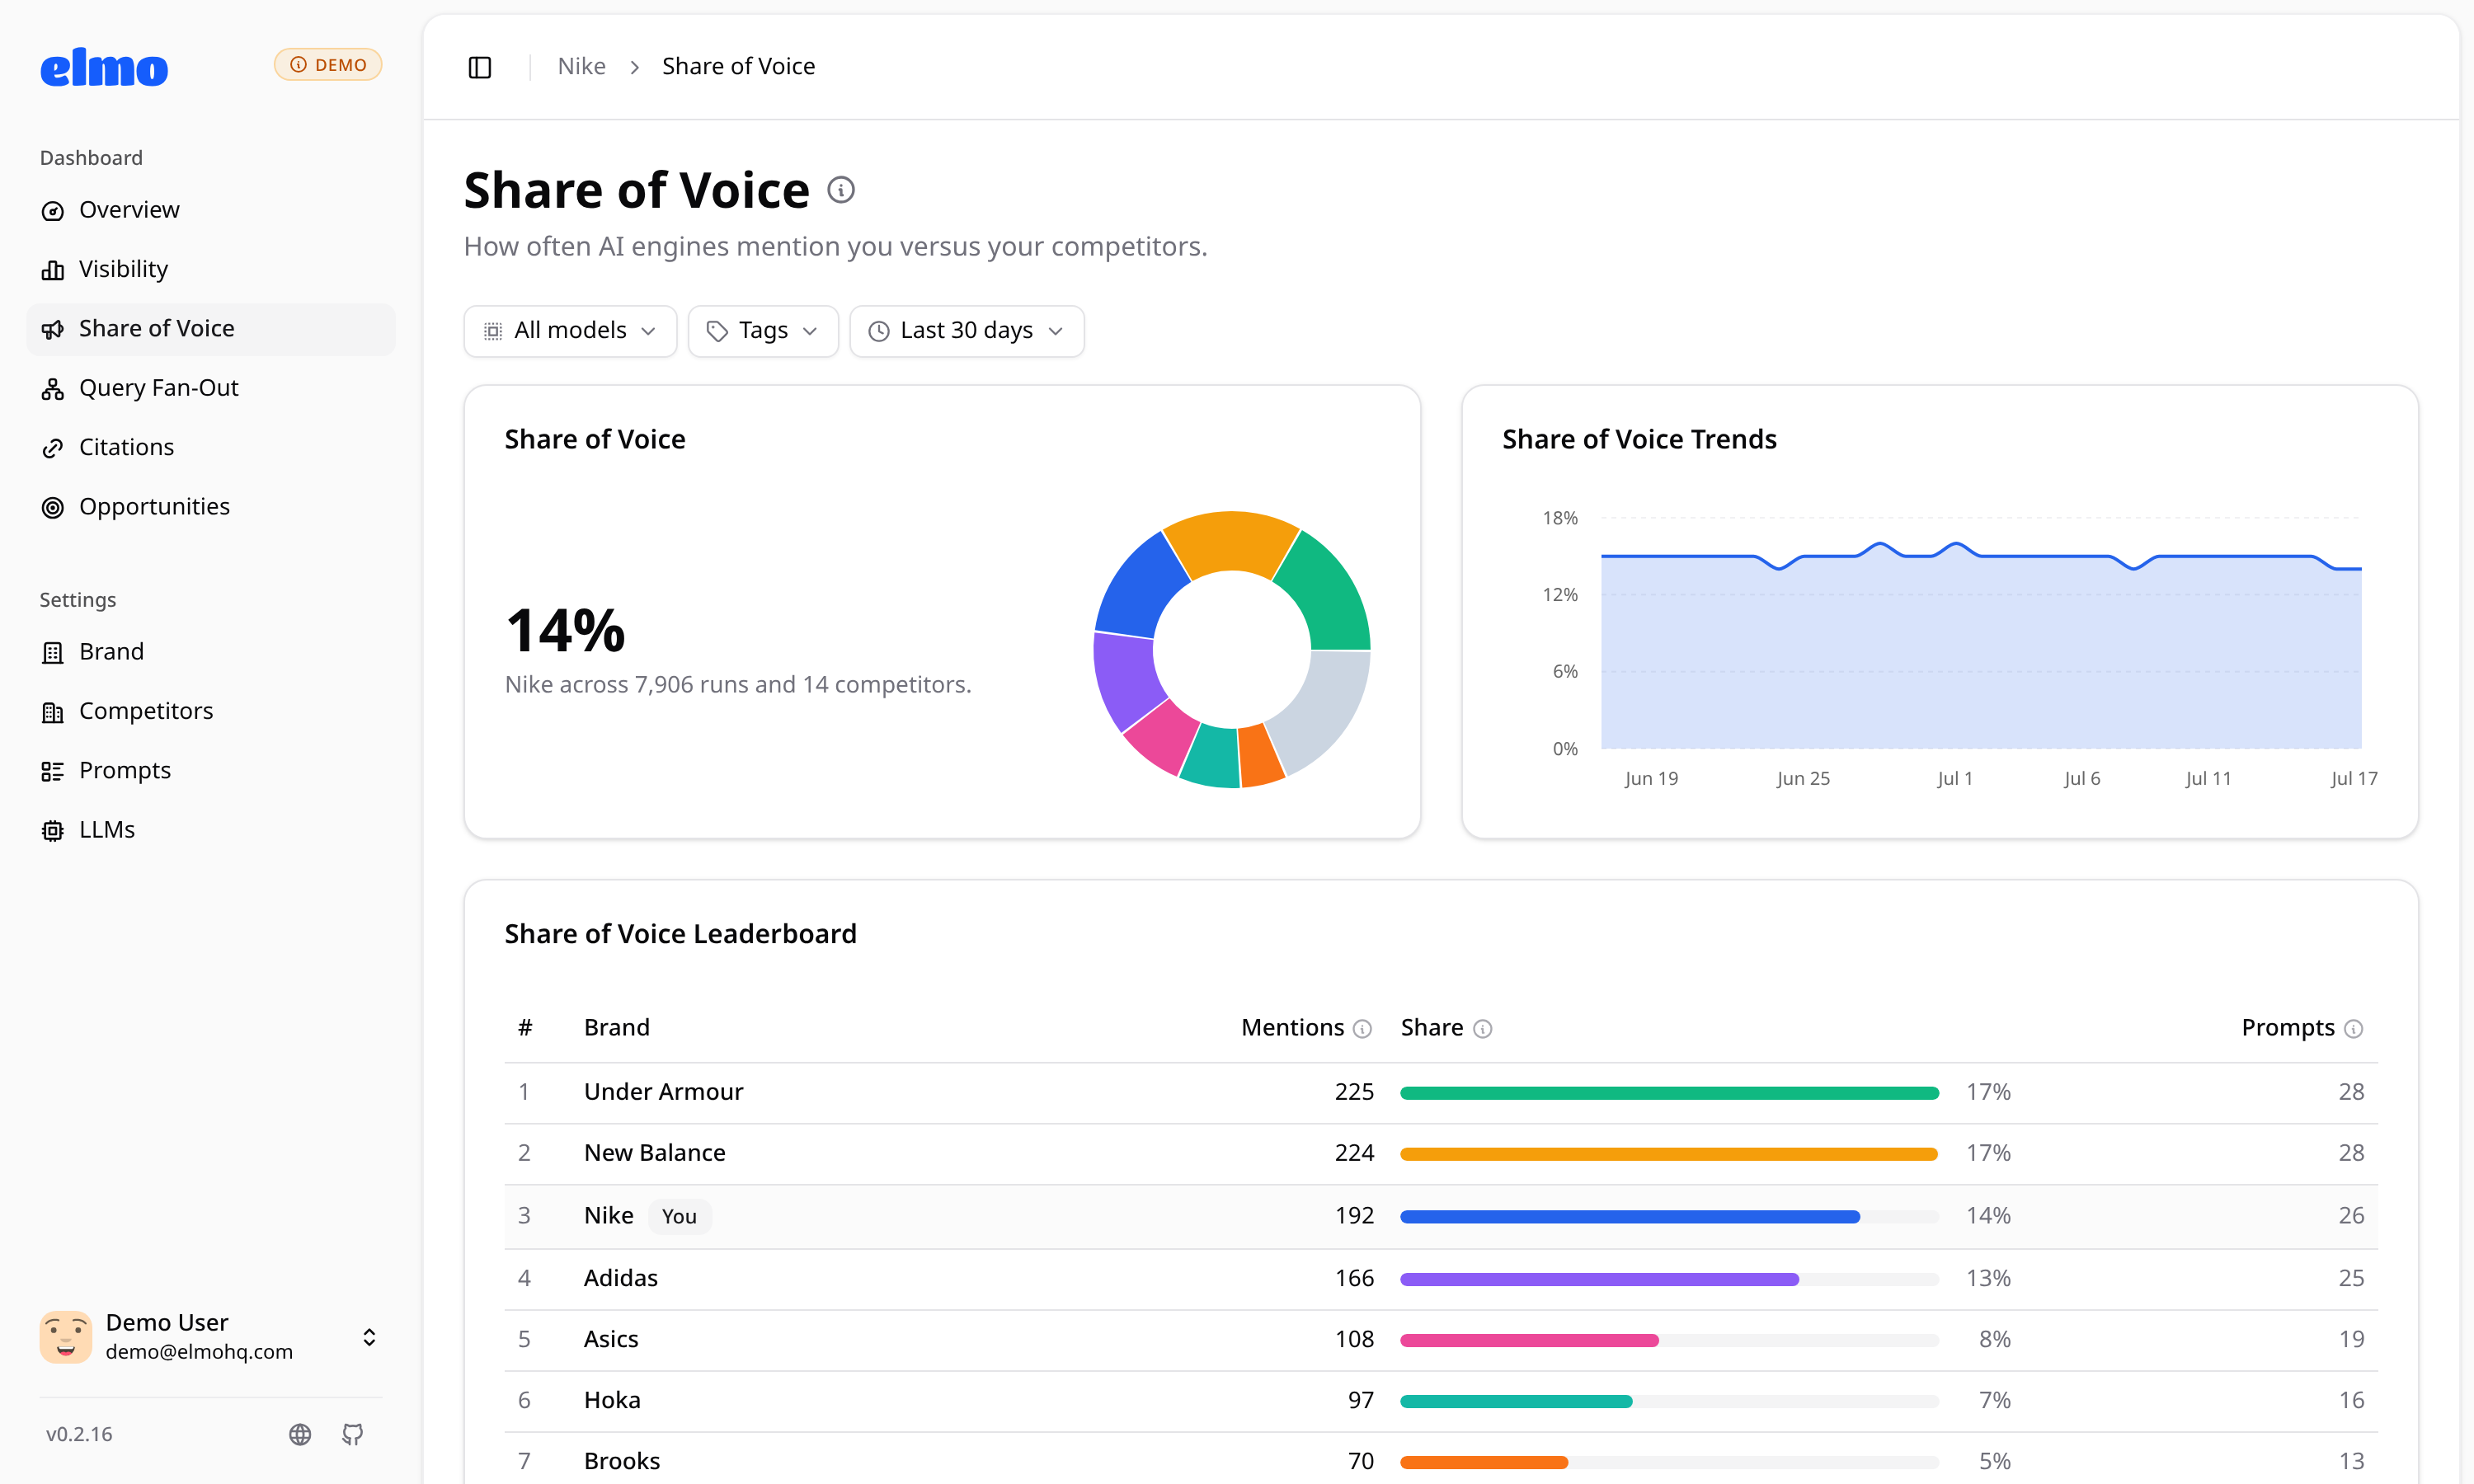The height and width of the screenshot is (1484, 2474).
Task: Open Prompts settings
Action: pyautogui.click(x=211, y=771)
